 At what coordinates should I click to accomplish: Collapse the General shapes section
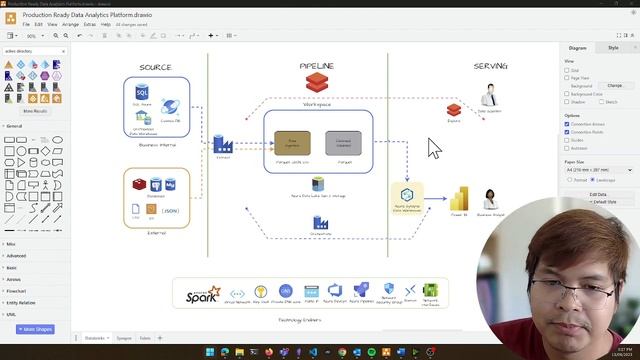tap(14, 126)
